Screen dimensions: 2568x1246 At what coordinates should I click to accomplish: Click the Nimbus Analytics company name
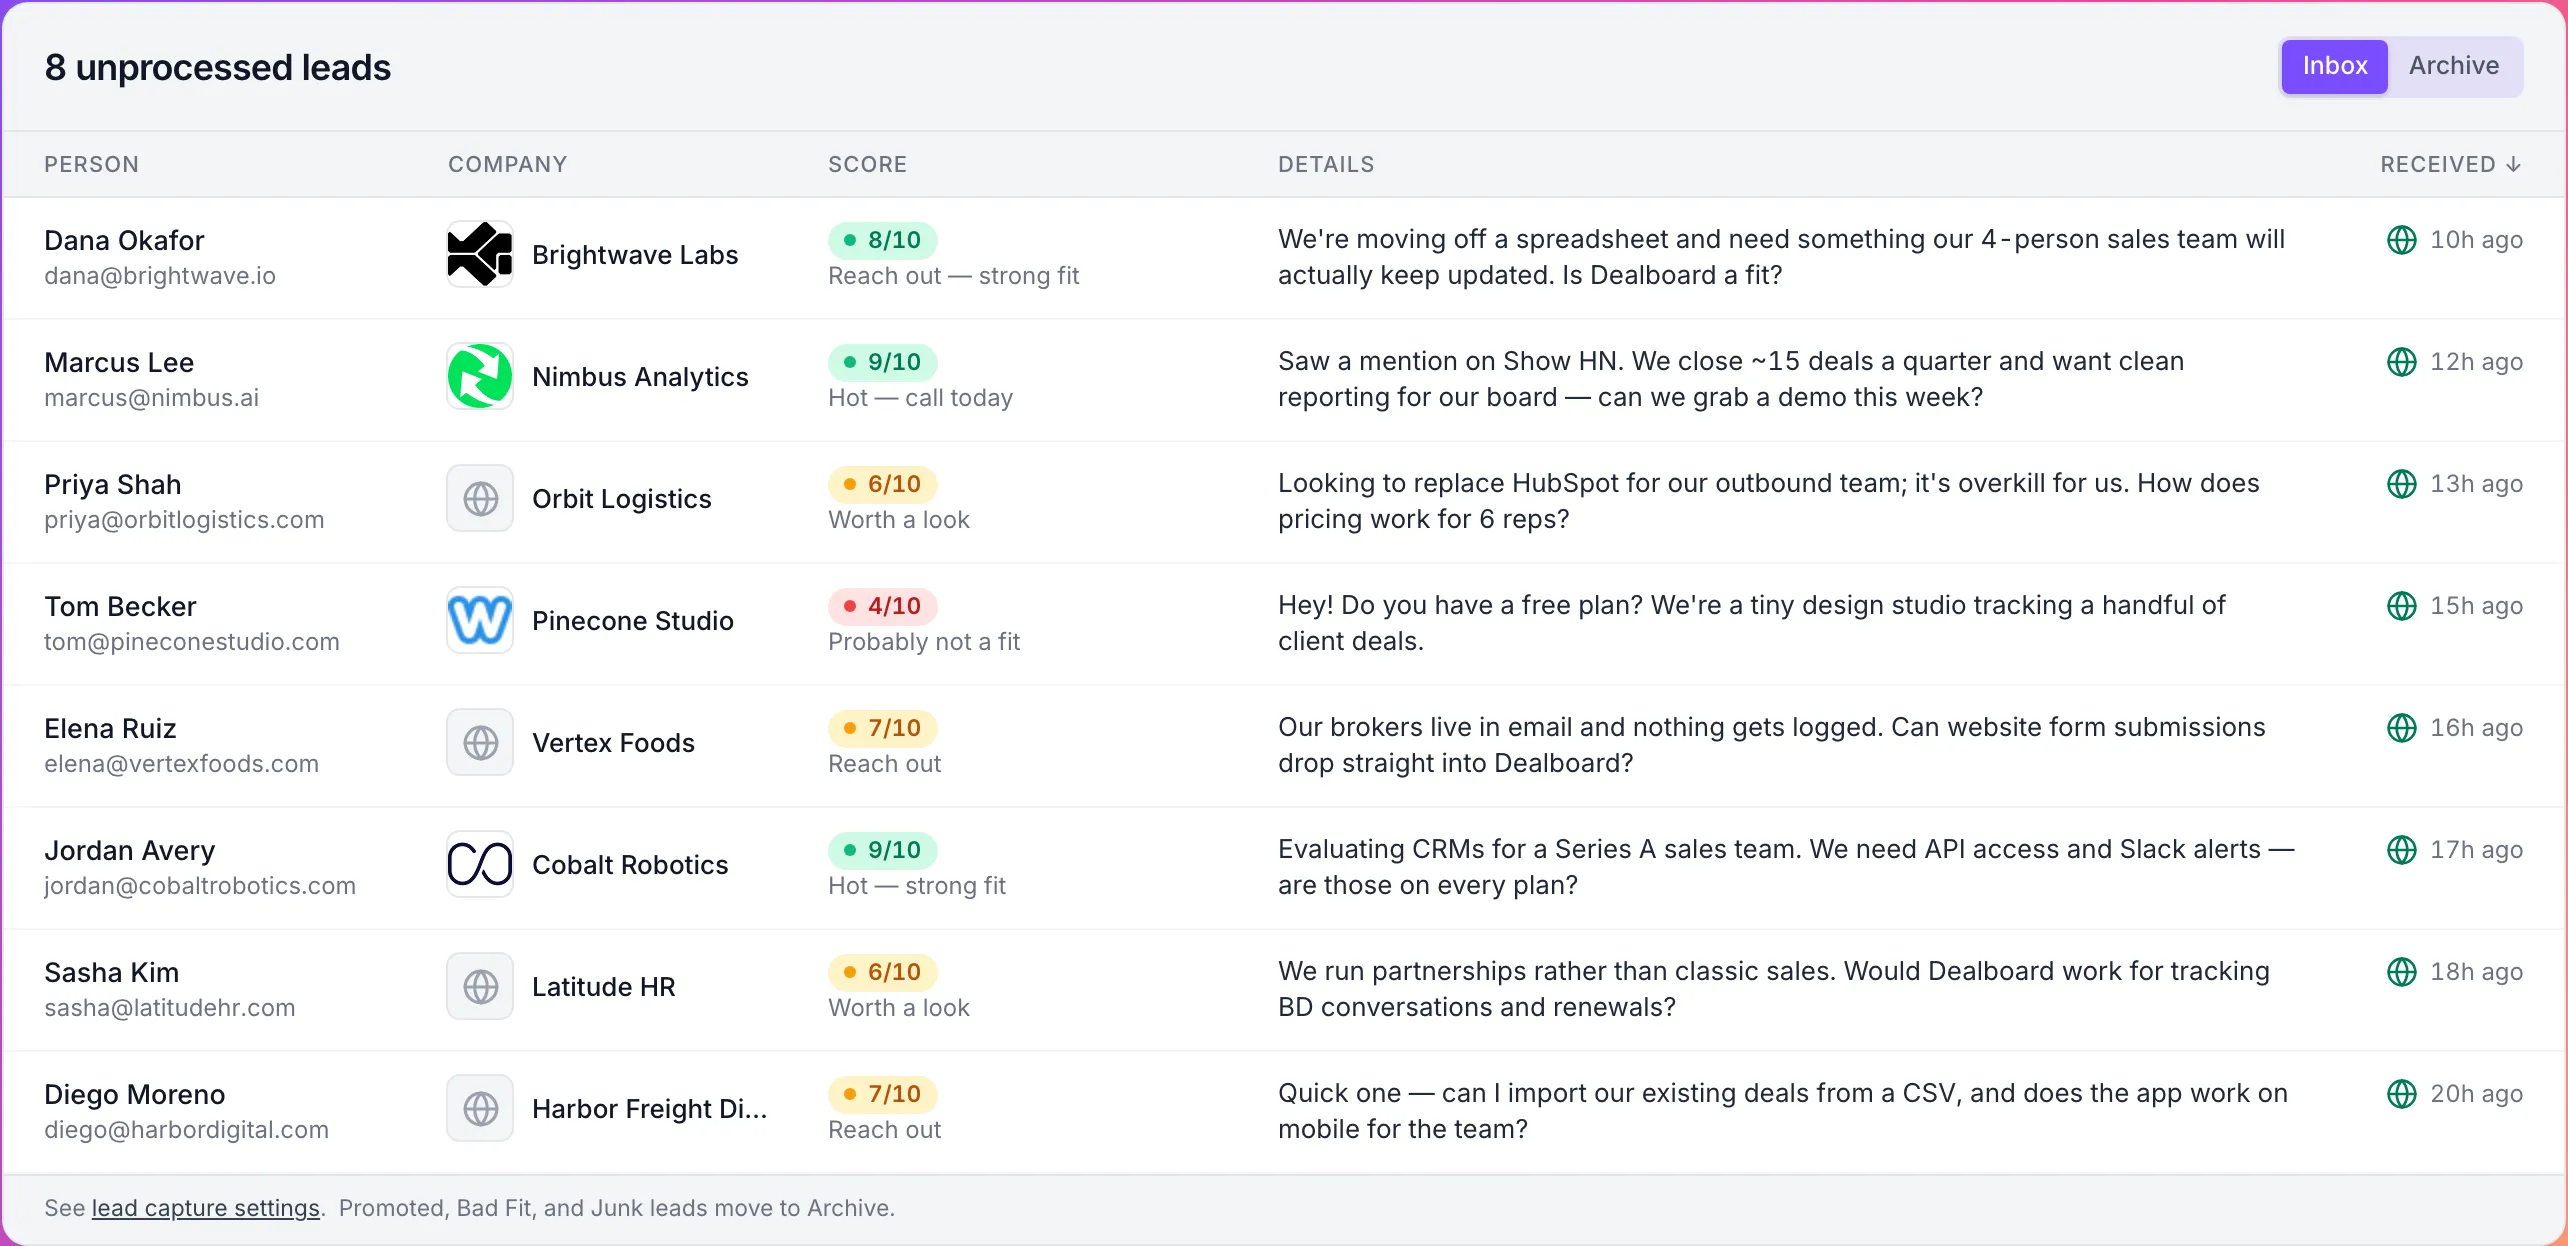(640, 377)
